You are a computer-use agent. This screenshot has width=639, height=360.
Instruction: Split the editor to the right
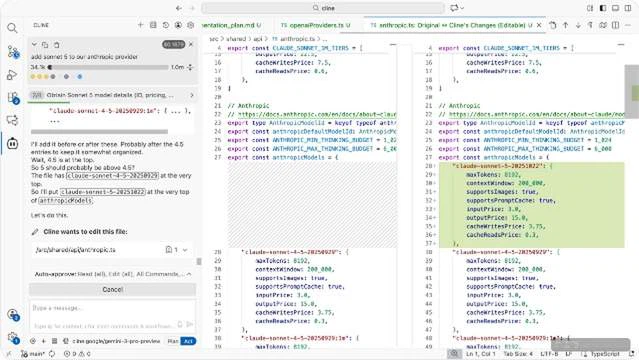point(616,25)
